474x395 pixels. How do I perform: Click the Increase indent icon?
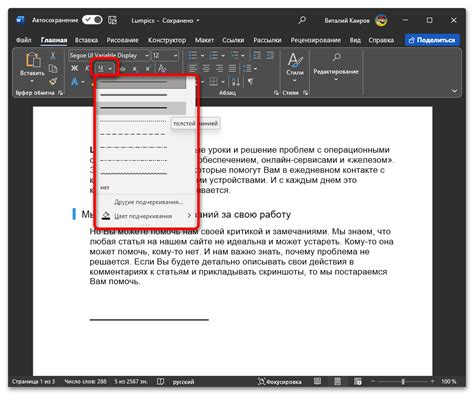tap(270, 55)
